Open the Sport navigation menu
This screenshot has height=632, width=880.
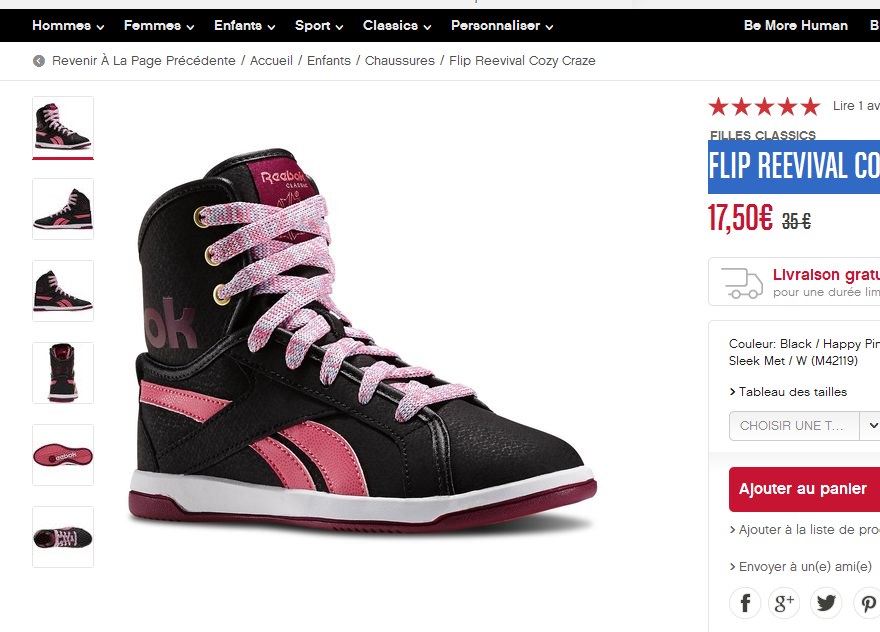(x=319, y=26)
